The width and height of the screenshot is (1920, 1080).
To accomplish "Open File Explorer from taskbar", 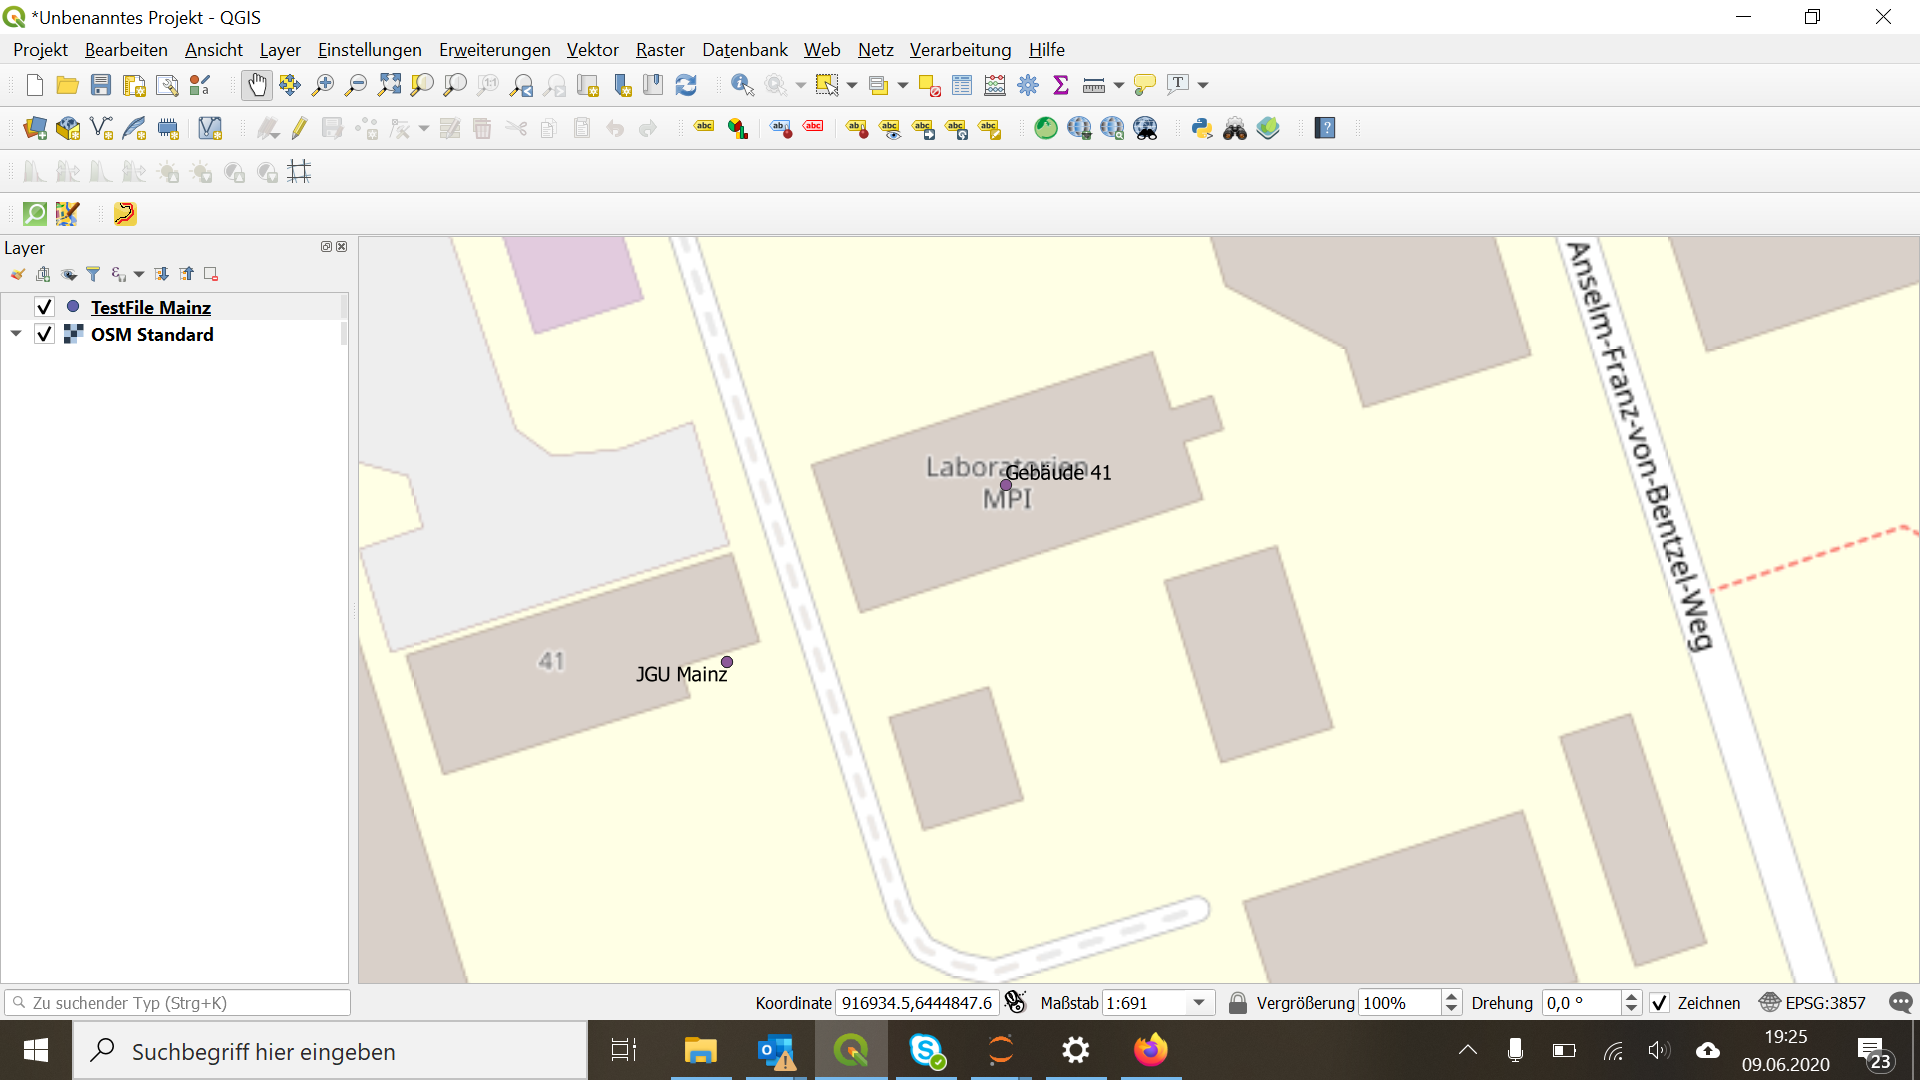I will pyautogui.click(x=700, y=1050).
